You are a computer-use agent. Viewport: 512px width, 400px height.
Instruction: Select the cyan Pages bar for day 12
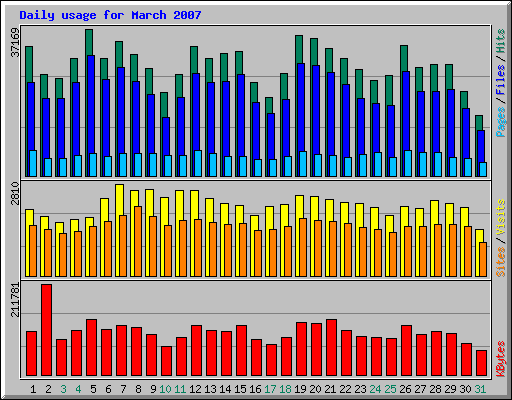click(x=198, y=163)
